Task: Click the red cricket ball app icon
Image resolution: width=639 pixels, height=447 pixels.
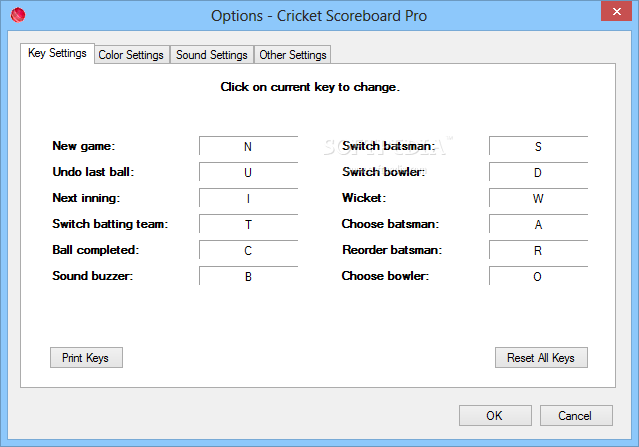Action: [x=18, y=15]
